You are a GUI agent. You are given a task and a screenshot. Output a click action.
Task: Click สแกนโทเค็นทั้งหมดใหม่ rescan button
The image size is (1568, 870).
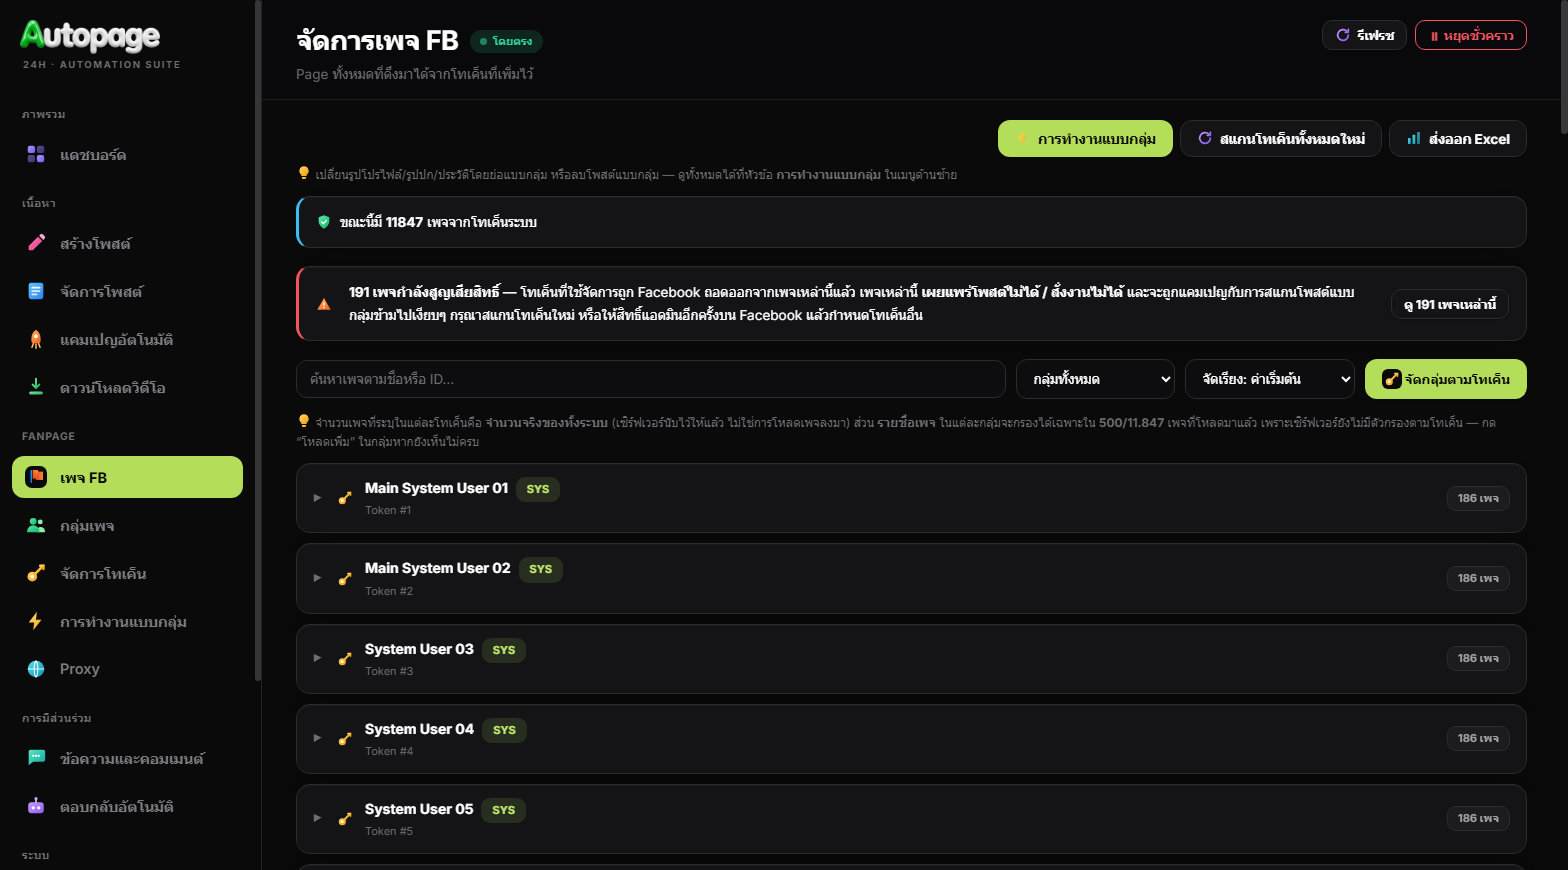click(1281, 139)
